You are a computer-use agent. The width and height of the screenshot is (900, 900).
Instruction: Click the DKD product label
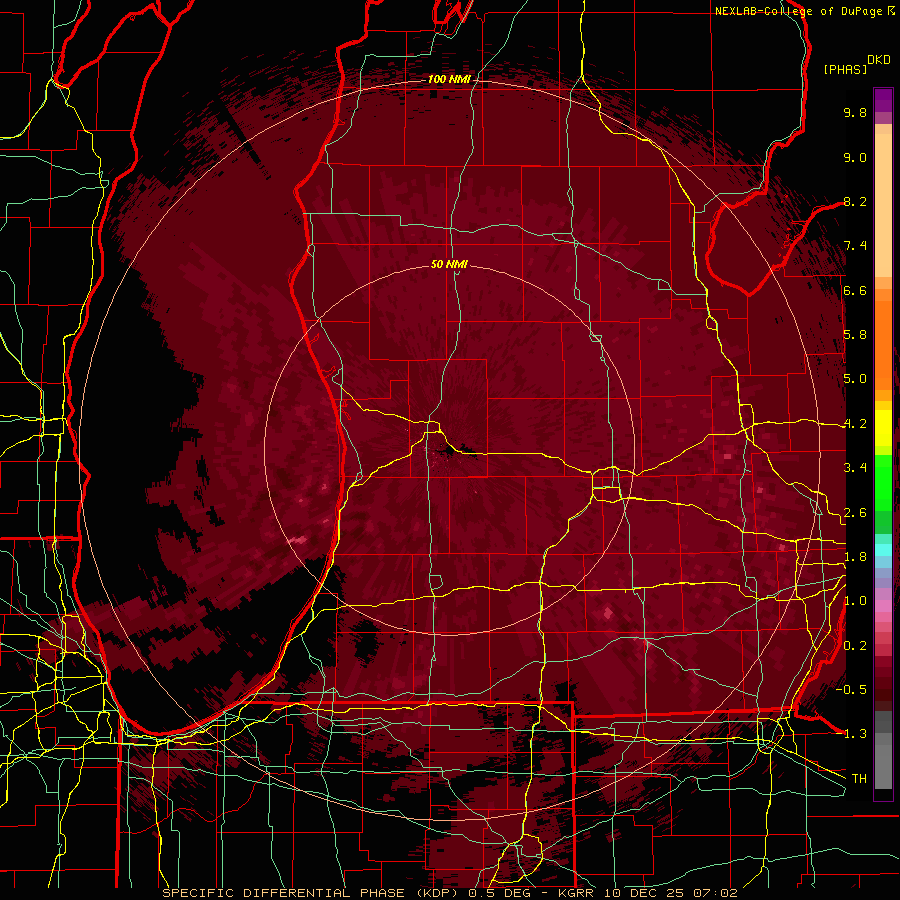coord(879,60)
